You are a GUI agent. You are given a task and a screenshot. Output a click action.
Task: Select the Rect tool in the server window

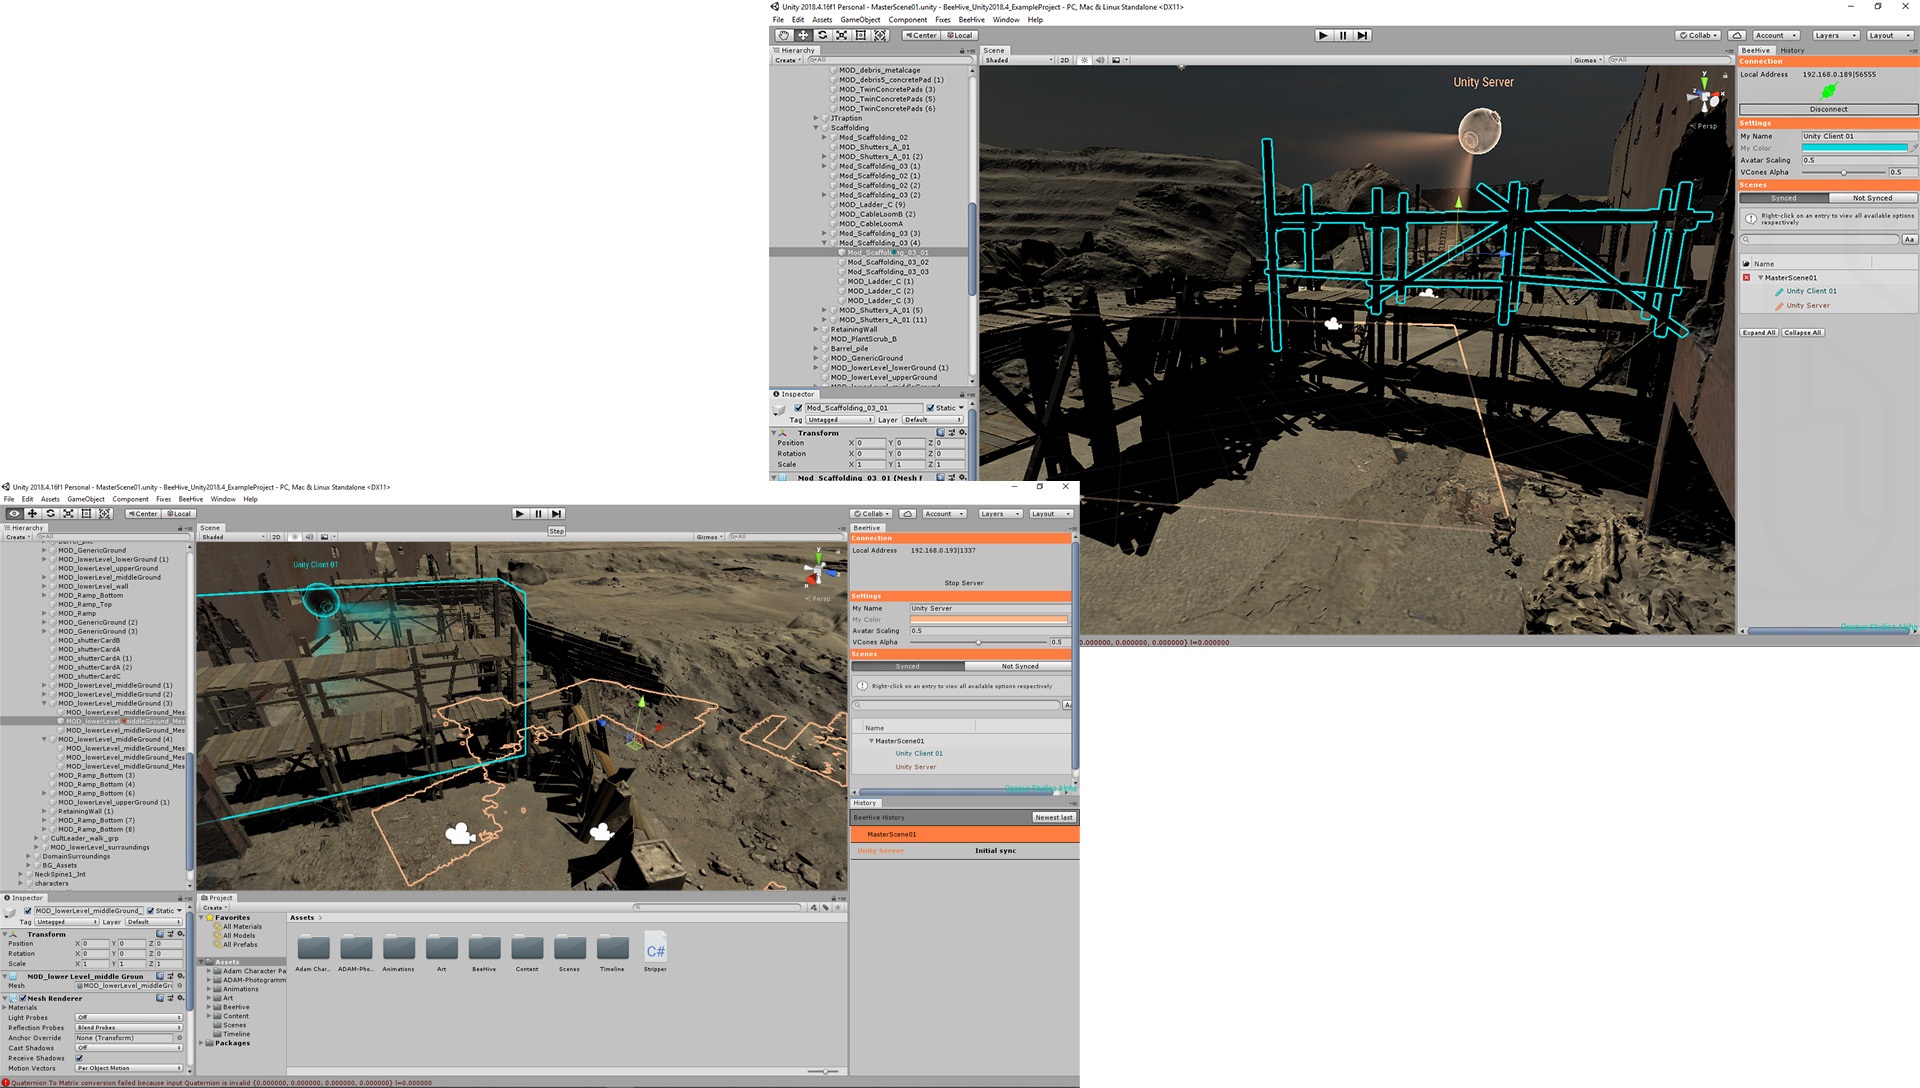pyautogui.click(x=86, y=513)
